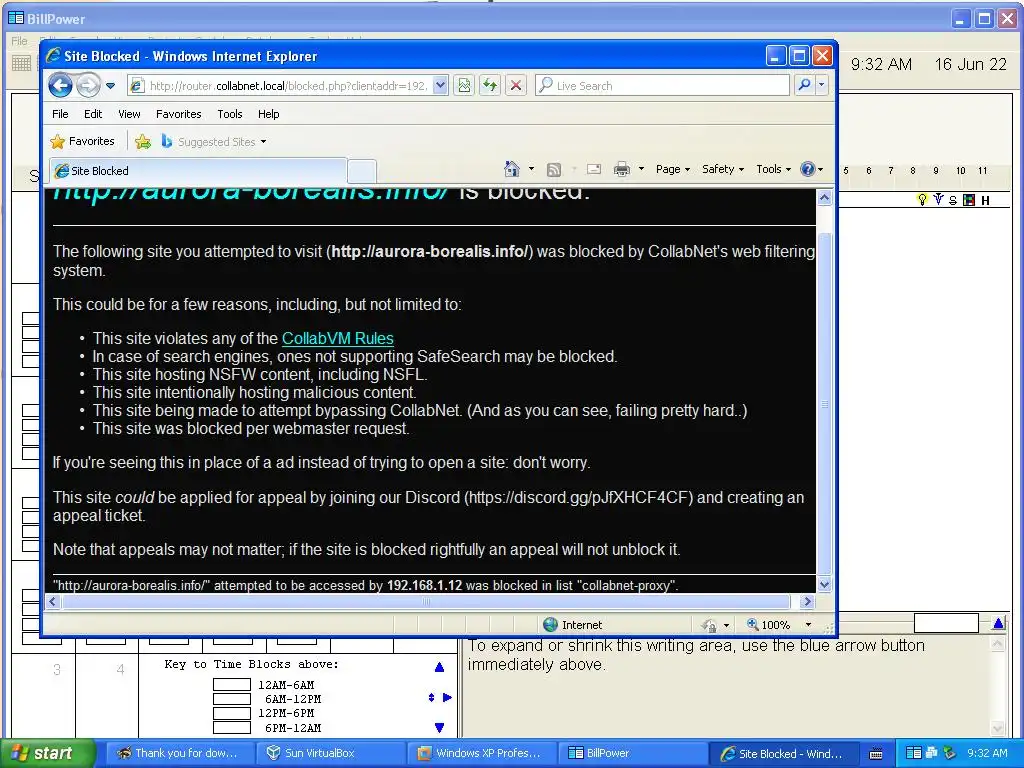Click the 6AM-12PM time block box
The height and width of the screenshot is (768, 1024).
pyautogui.click(x=232, y=699)
